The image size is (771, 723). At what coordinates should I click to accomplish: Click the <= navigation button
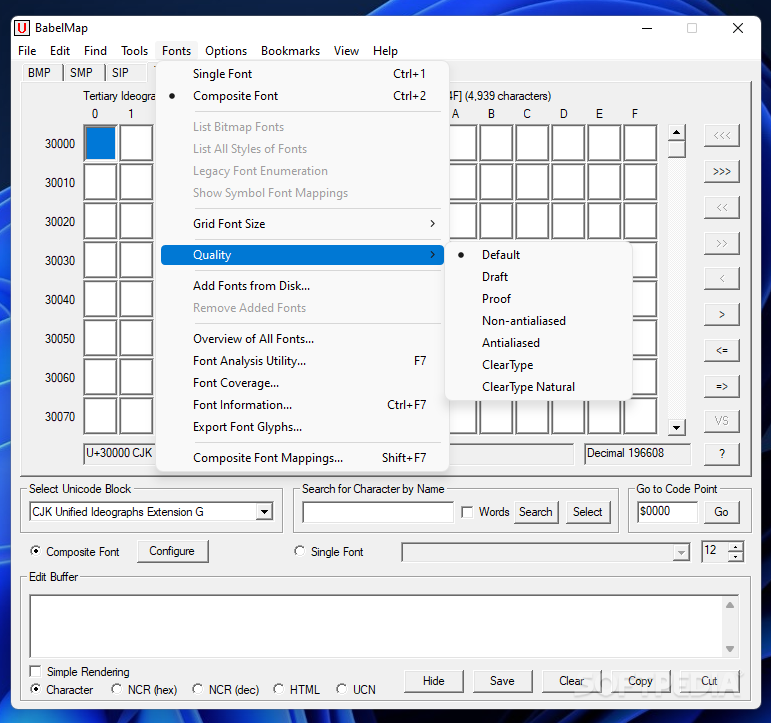[x=721, y=351]
